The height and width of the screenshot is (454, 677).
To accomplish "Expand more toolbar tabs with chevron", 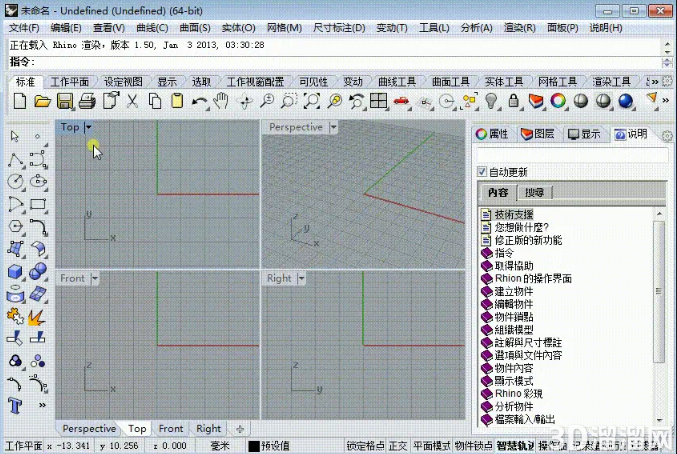I will click(655, 82).
